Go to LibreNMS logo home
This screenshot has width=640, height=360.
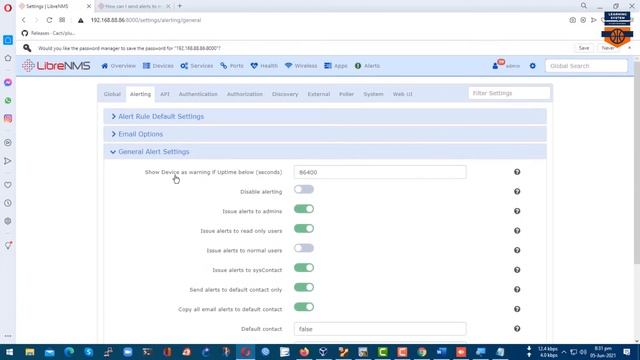pyautogui.click(x=56, y=65)
